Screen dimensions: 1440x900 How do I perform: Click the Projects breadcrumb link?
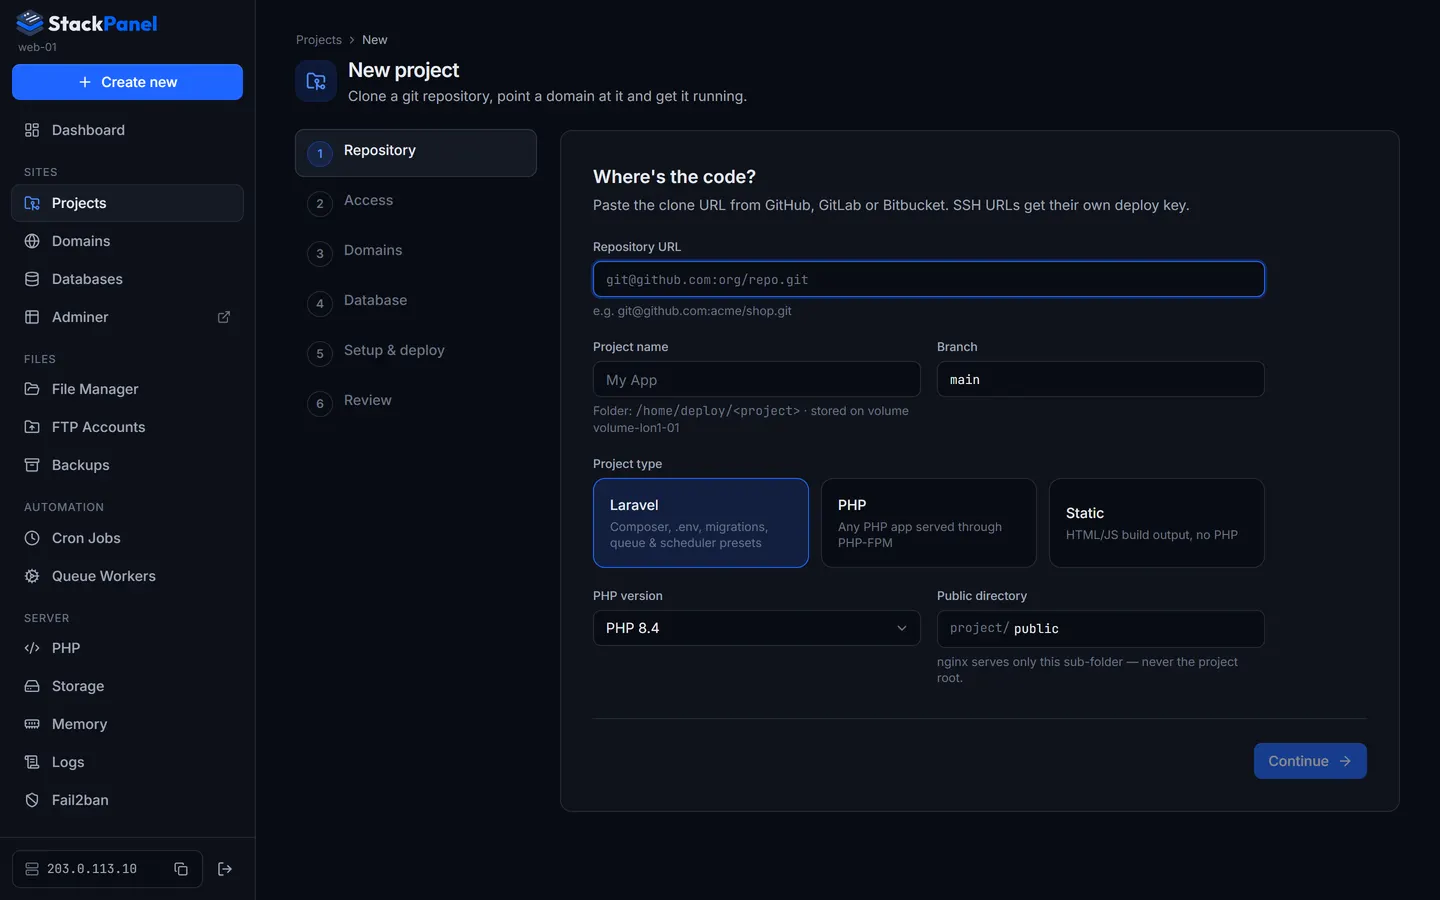(319, 40)
